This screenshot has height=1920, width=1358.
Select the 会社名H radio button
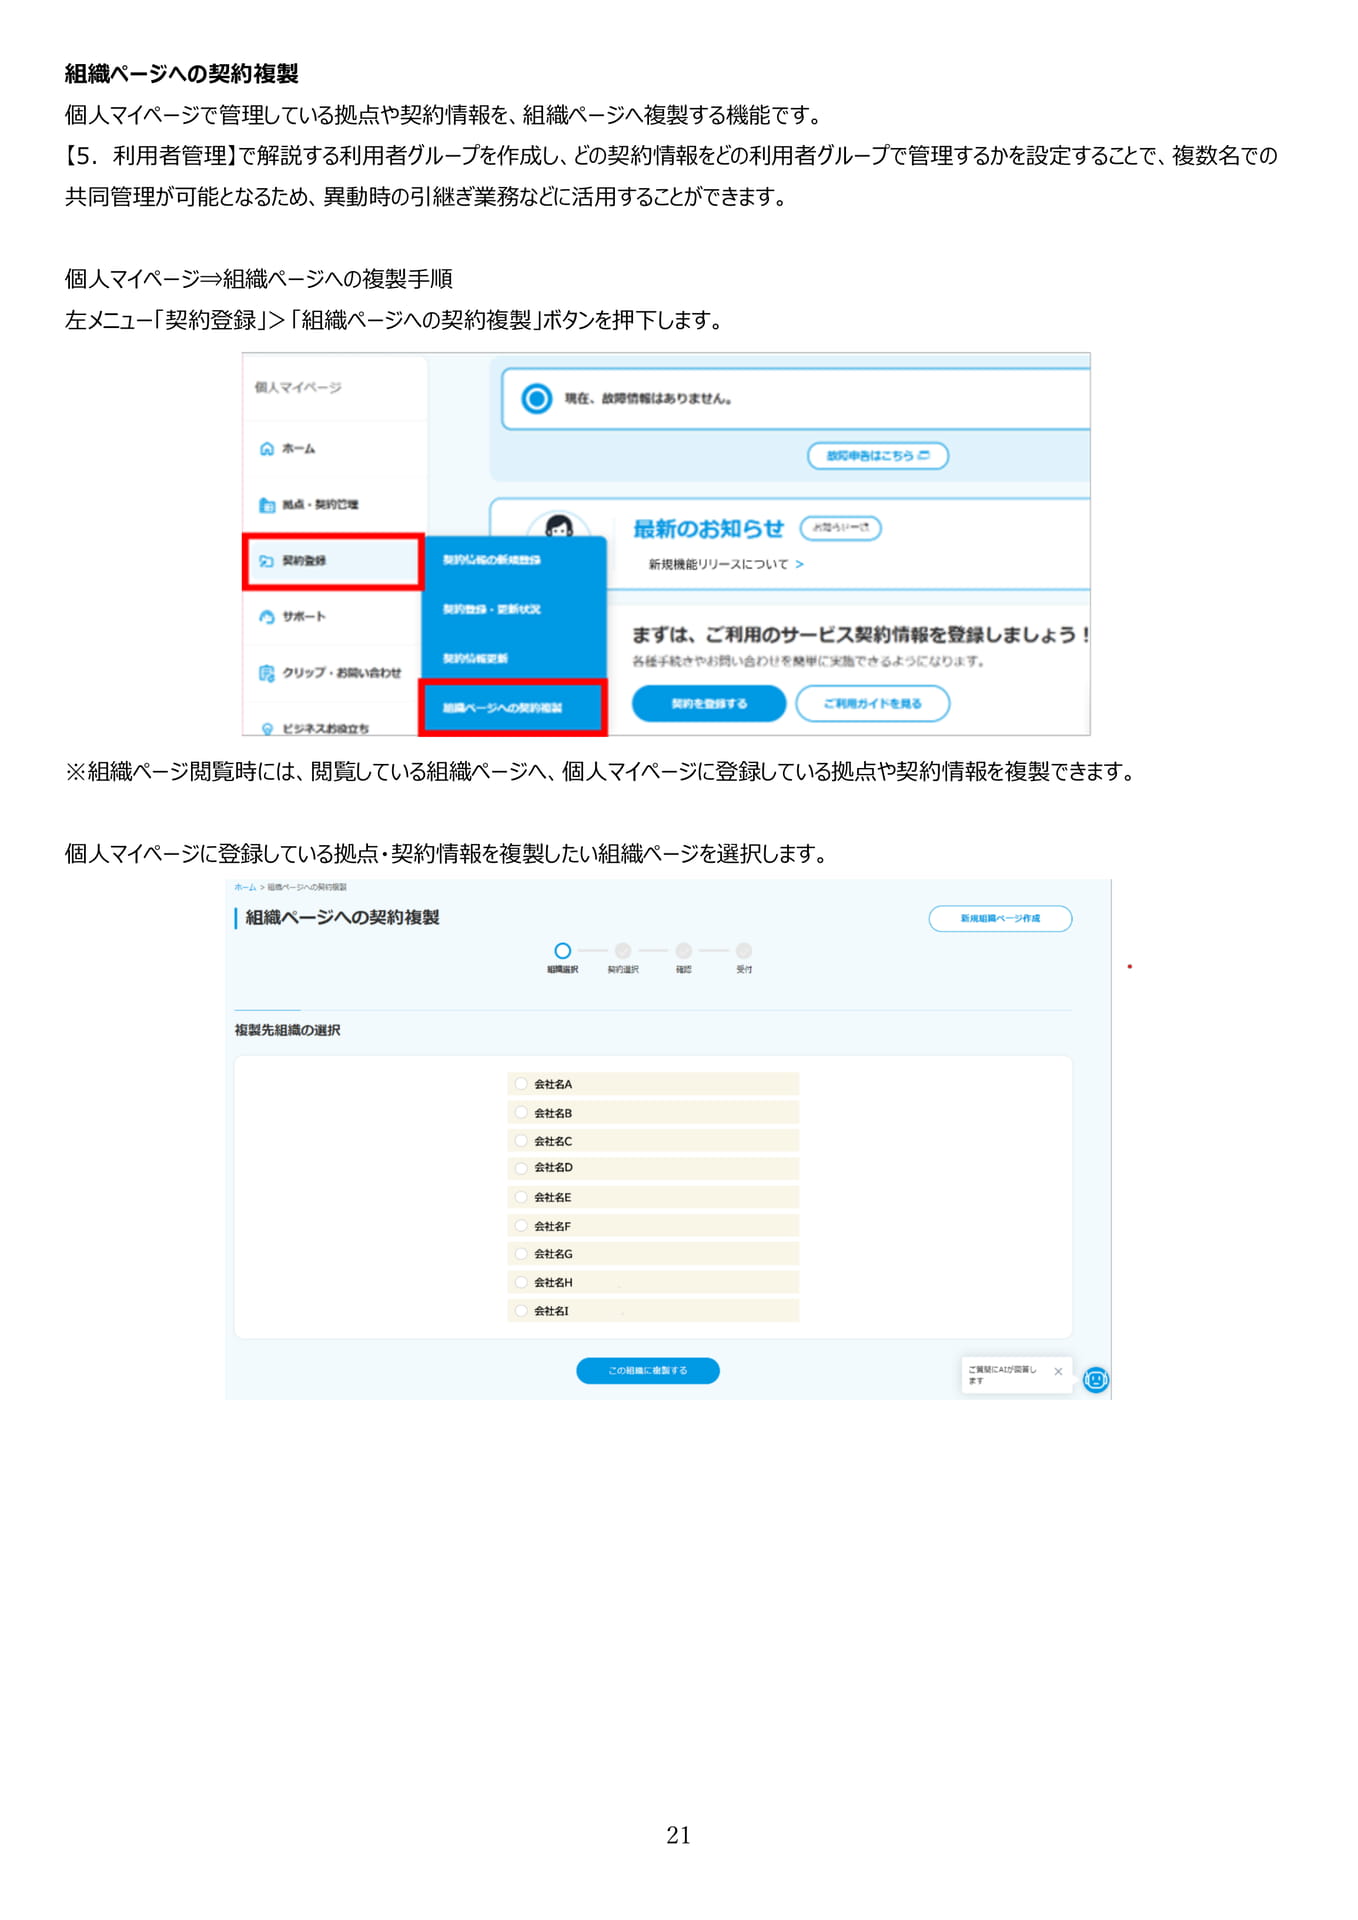tap(521, 1282)
